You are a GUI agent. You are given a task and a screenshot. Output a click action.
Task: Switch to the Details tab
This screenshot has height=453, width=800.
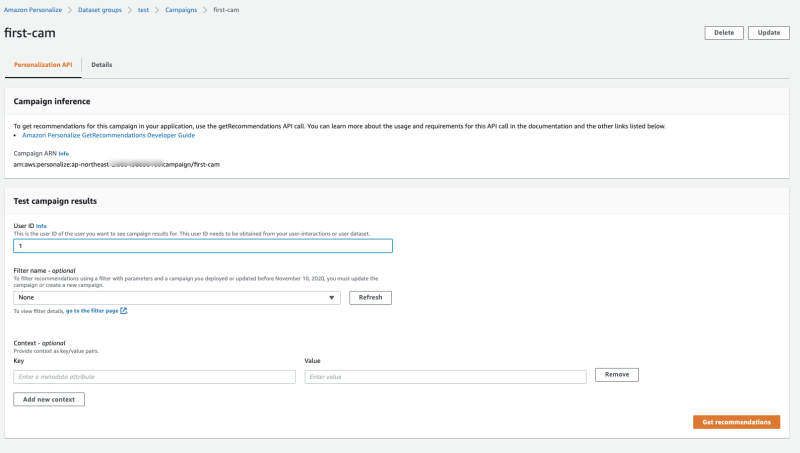(x=101, y=65)
